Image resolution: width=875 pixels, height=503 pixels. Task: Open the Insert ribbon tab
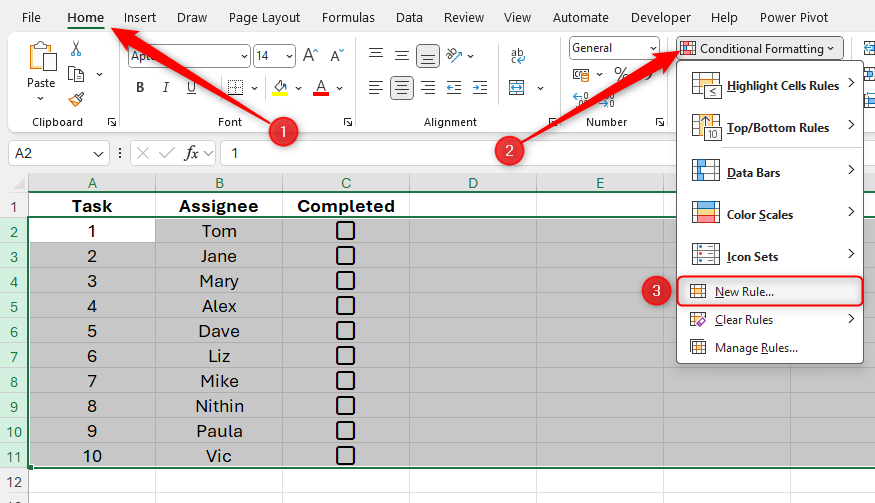pyautogui.click(x=140, y=17)
